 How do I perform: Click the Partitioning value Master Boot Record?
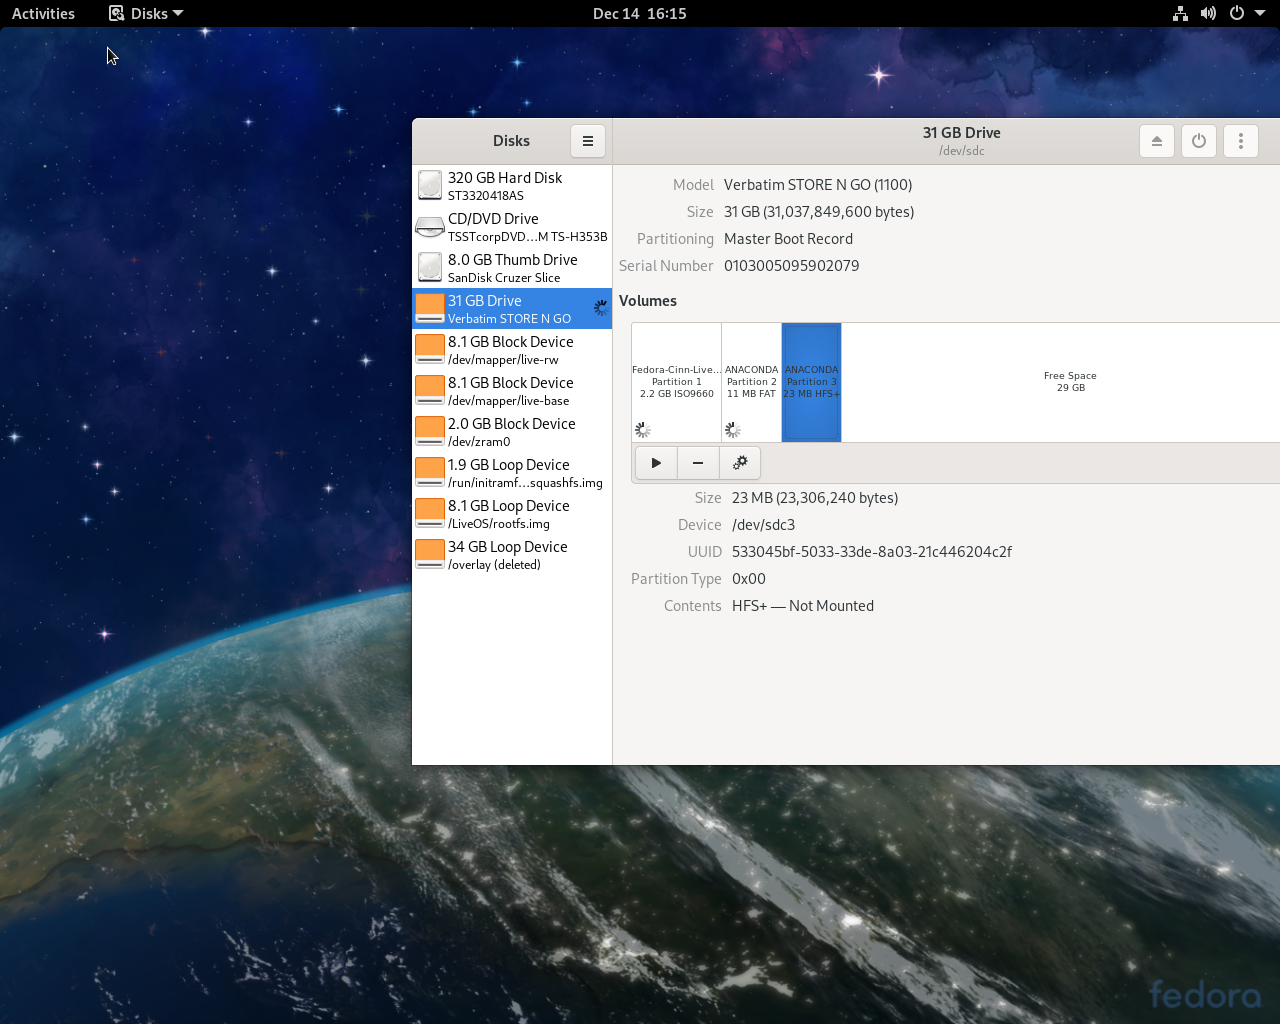(789, 239)
